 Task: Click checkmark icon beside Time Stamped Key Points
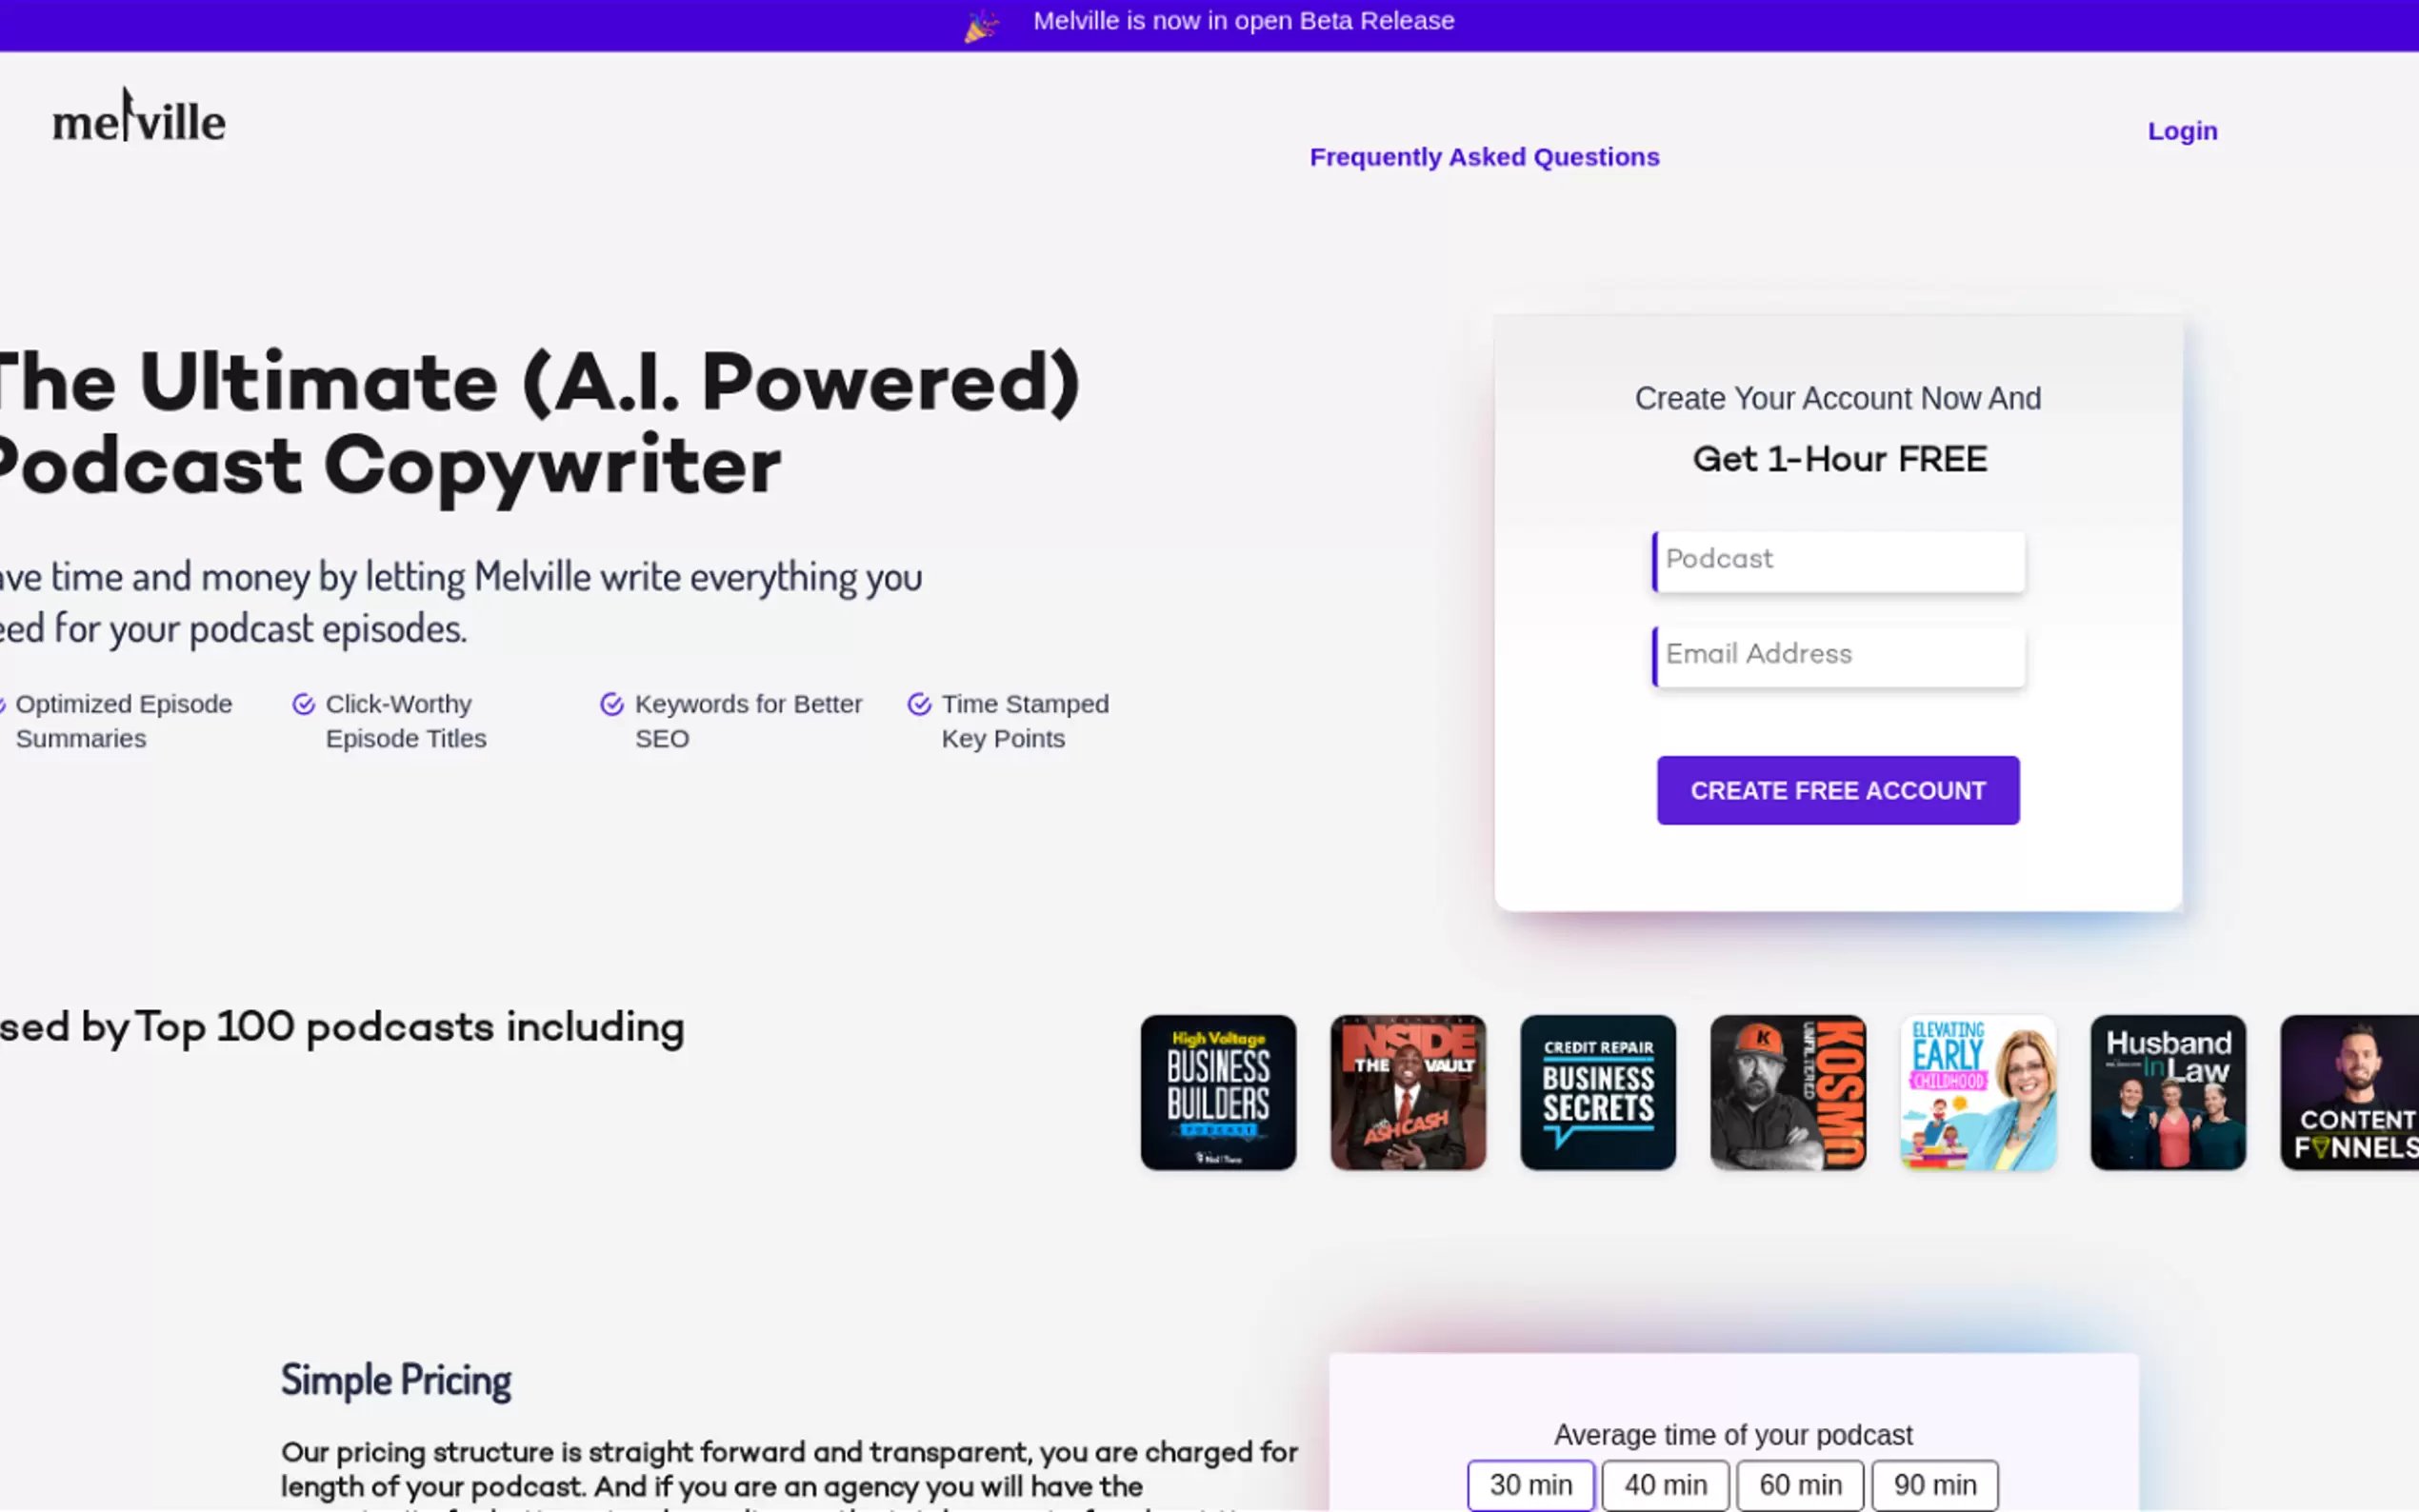pos(919,705)
